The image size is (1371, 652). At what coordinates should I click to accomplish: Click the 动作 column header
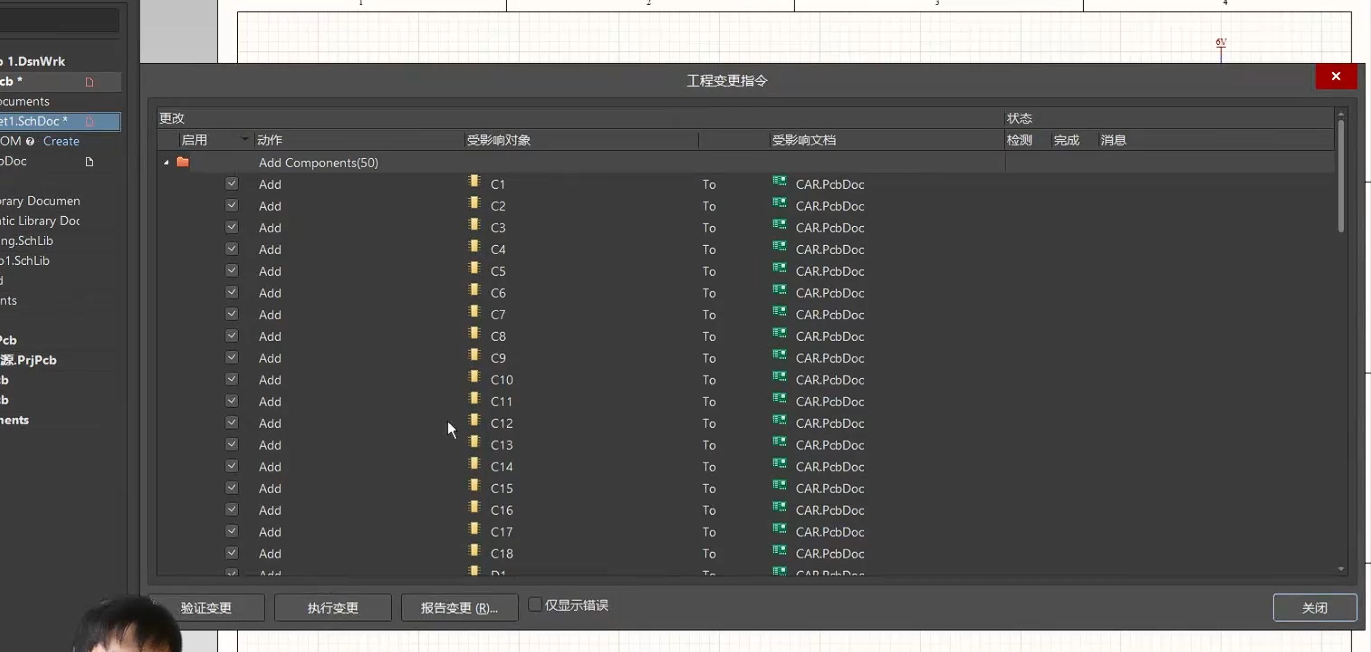(270, 140)
